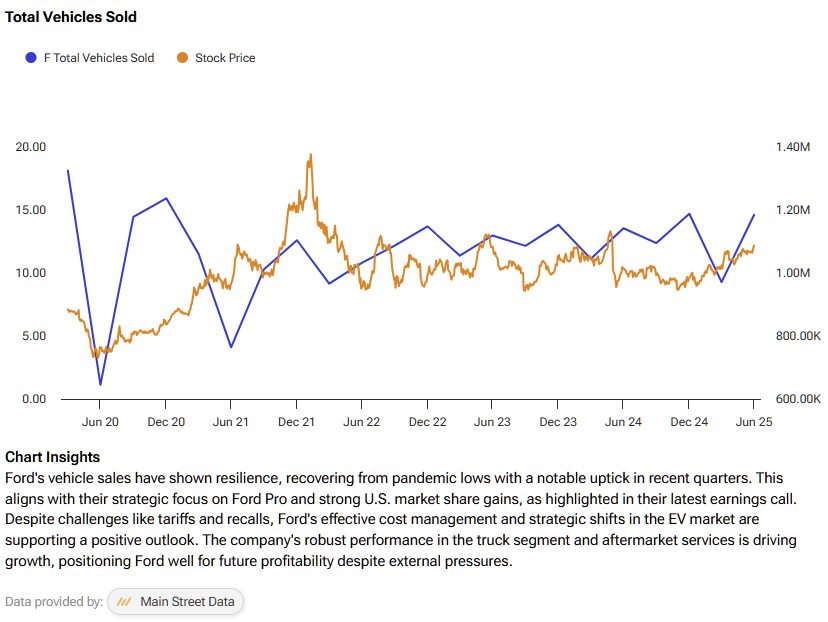This screenshot has width=828, height=622.
Task: Toggle the Stock Price series label
Action: click(225, 58)
